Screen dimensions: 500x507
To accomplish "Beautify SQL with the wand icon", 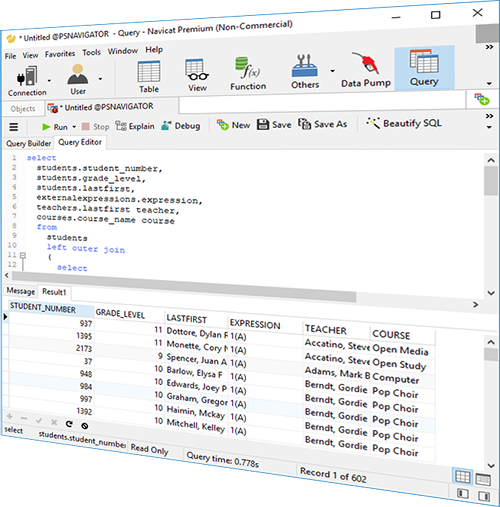I will click(x=404, y=123).
